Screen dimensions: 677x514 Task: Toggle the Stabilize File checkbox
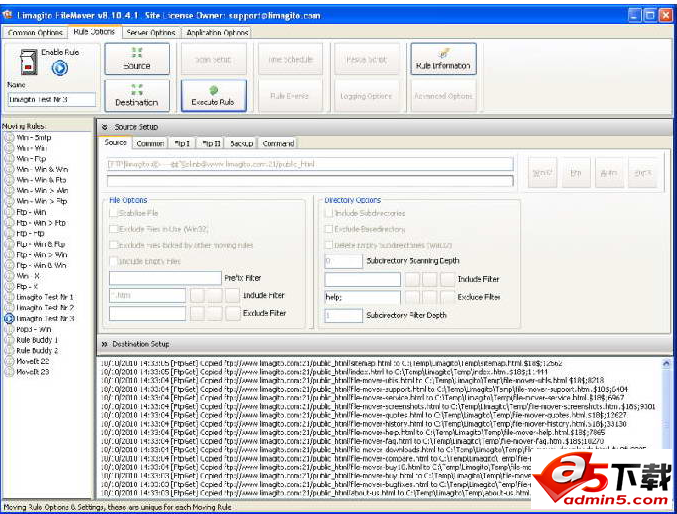tap(114, 213)
